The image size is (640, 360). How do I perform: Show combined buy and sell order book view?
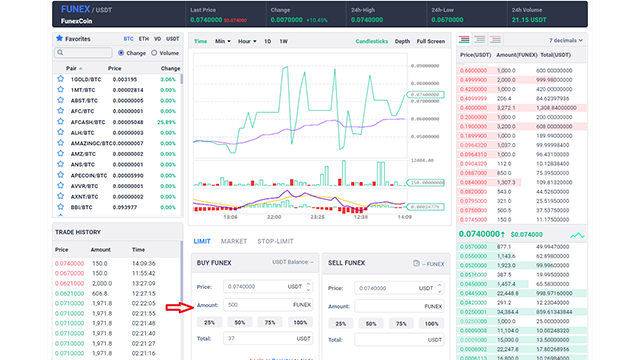(464, 40)
